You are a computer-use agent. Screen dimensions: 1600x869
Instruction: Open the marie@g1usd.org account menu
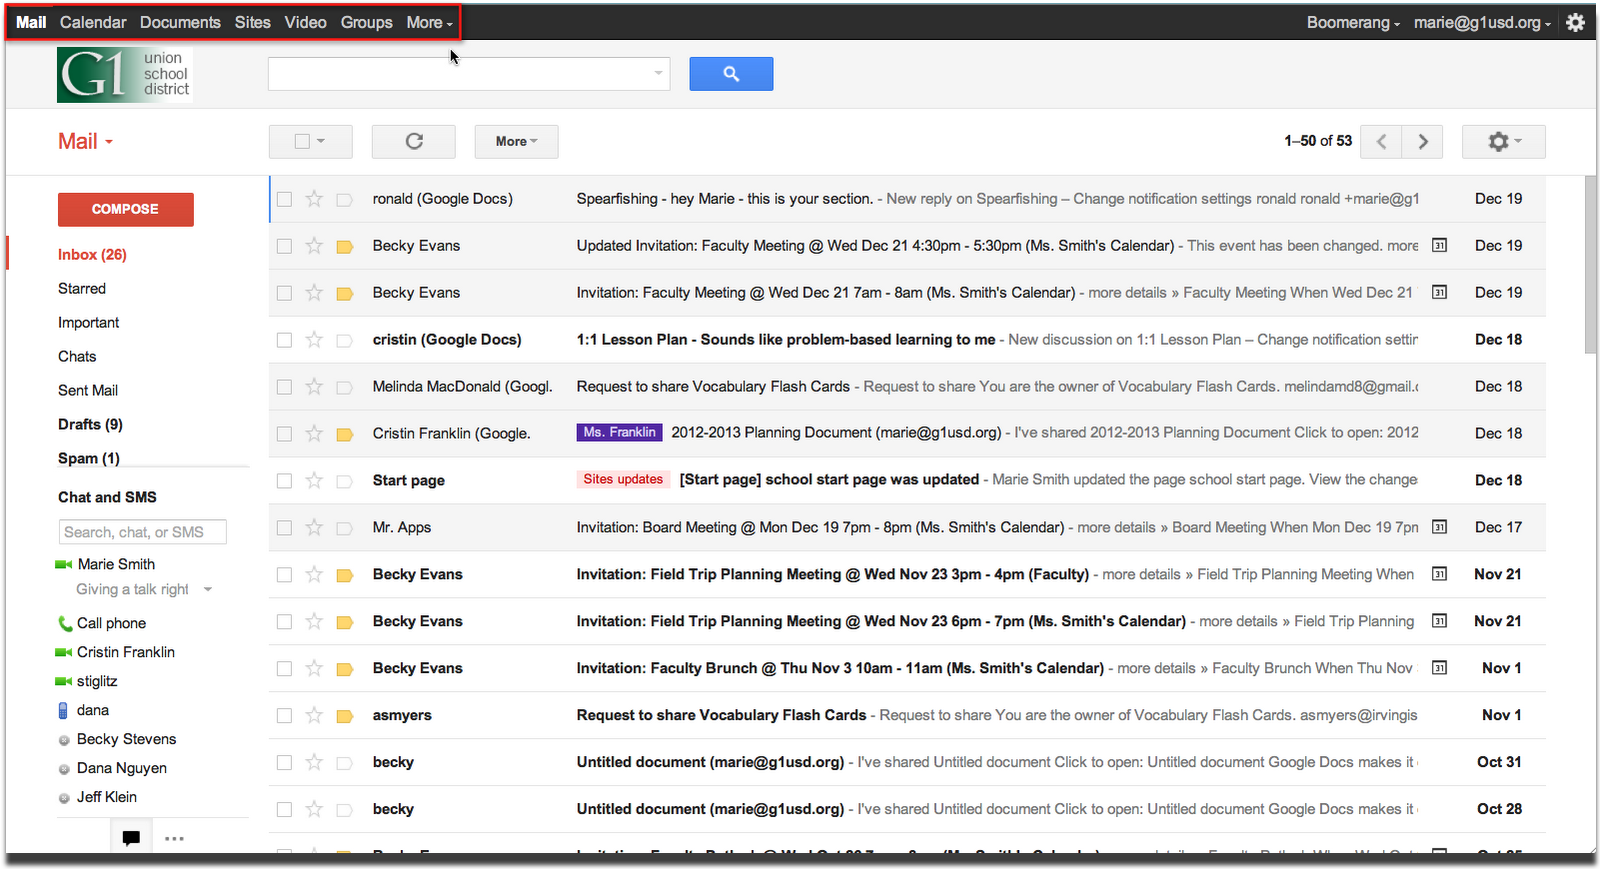click(1482, 22)
